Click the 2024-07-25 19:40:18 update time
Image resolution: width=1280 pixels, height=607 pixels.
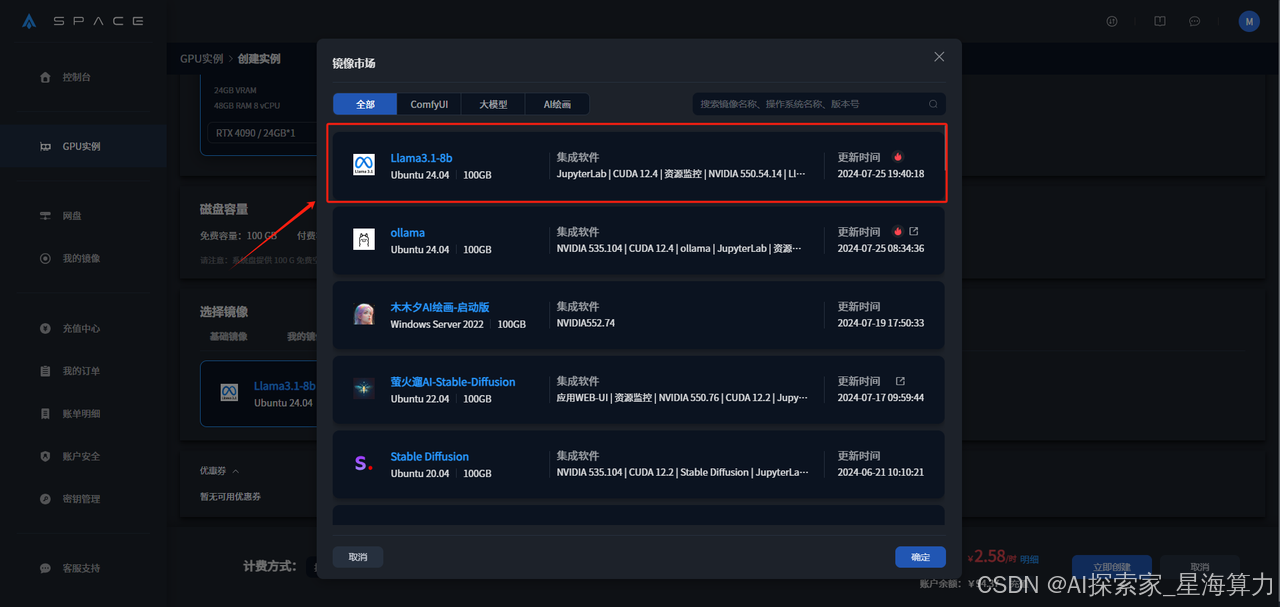tap(880, 174)
